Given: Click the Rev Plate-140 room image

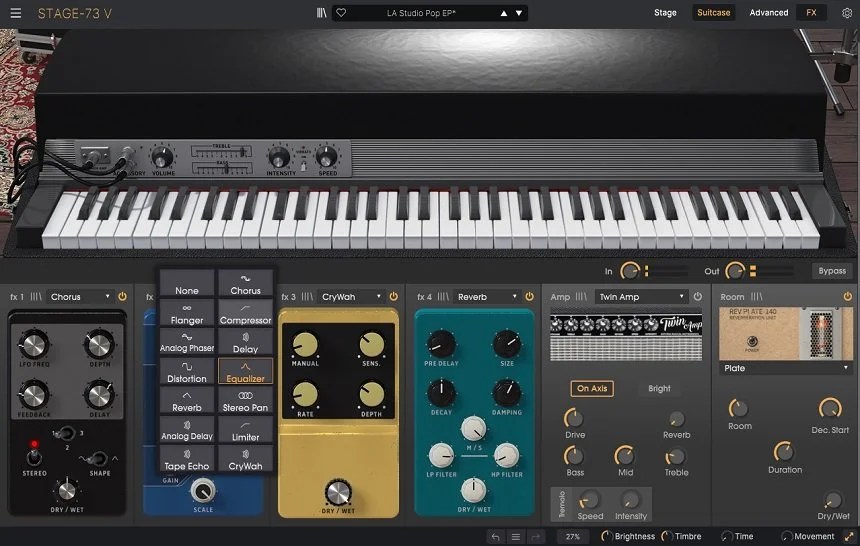Looking at the screenshot, I should point(785,333).
